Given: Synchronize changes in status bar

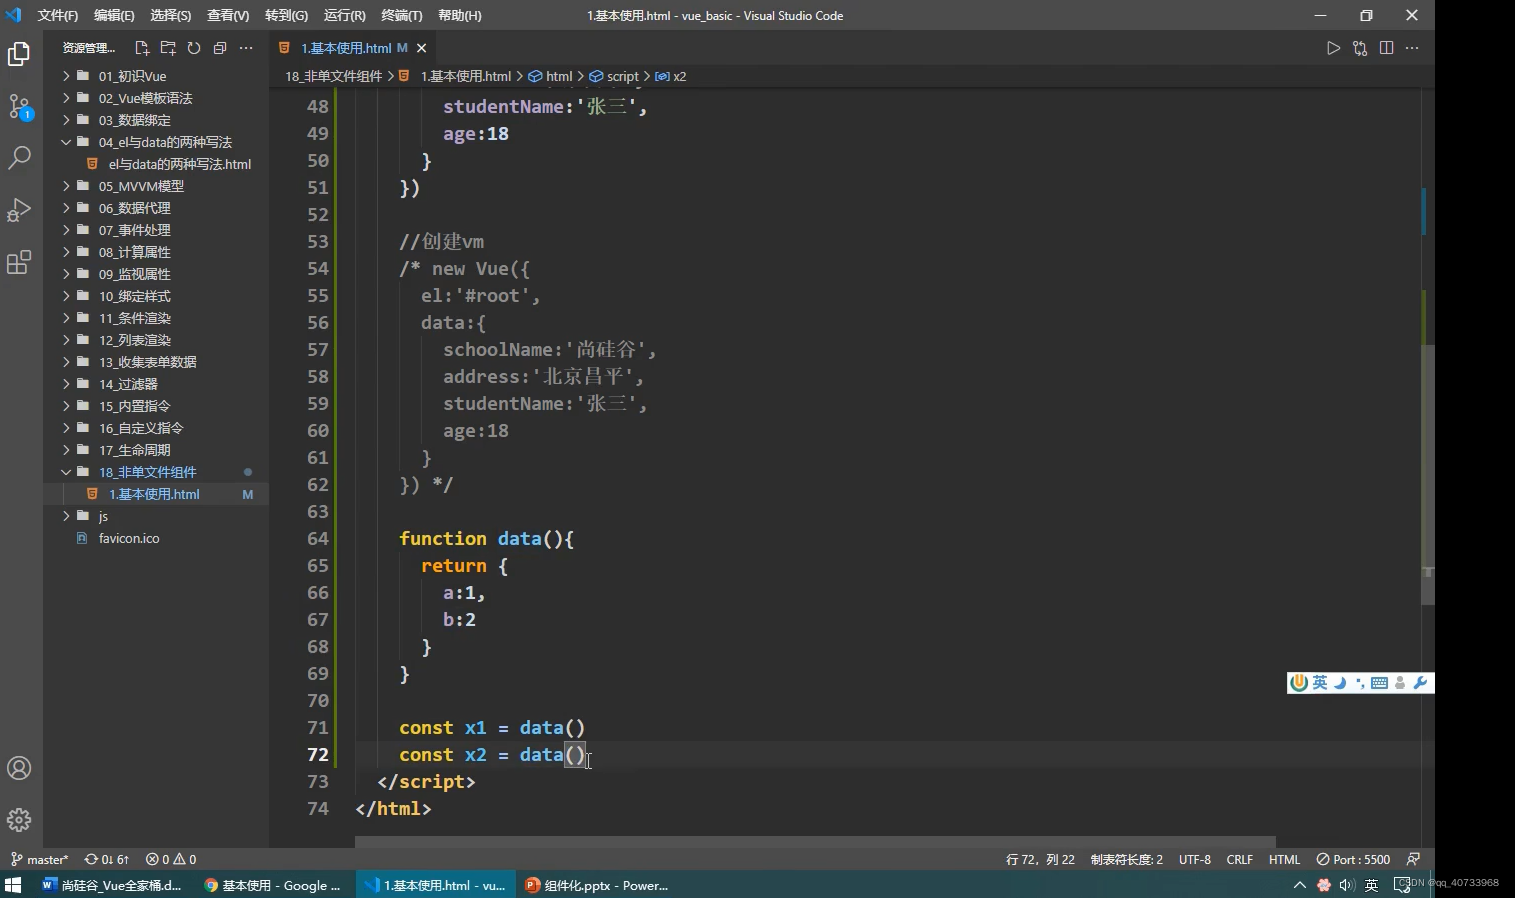Looking at the screenshot, I should [x=107, y=859].
